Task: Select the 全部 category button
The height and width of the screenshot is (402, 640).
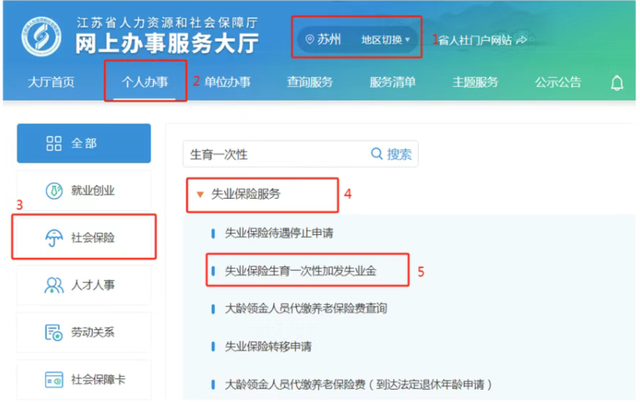Action: pyautogui.click(x=84, y=143)
